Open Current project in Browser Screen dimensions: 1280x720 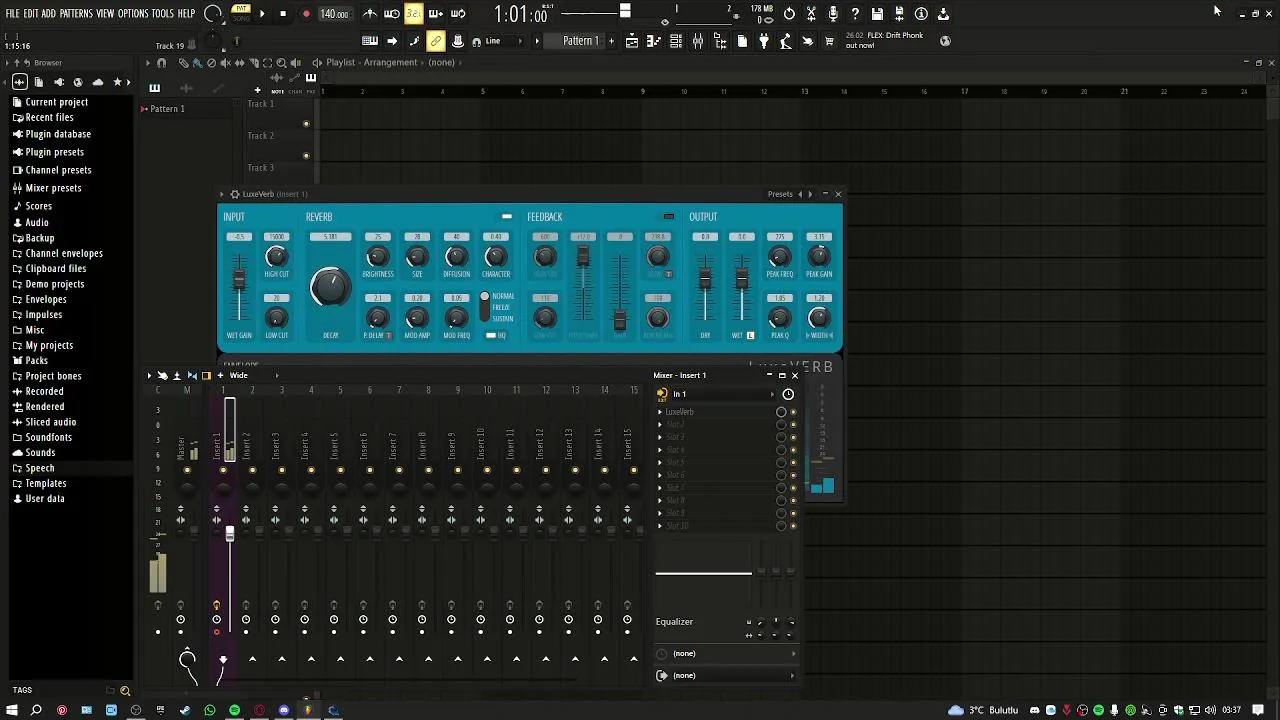tap(56, 102)
